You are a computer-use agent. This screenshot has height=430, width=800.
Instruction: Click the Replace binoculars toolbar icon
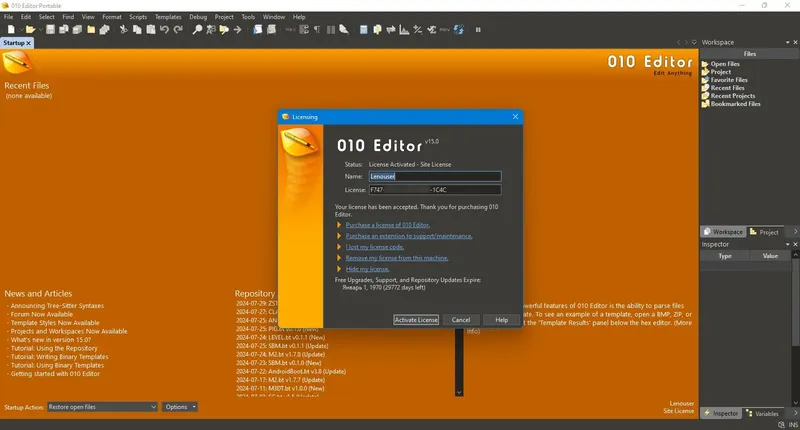pos(211,30)
